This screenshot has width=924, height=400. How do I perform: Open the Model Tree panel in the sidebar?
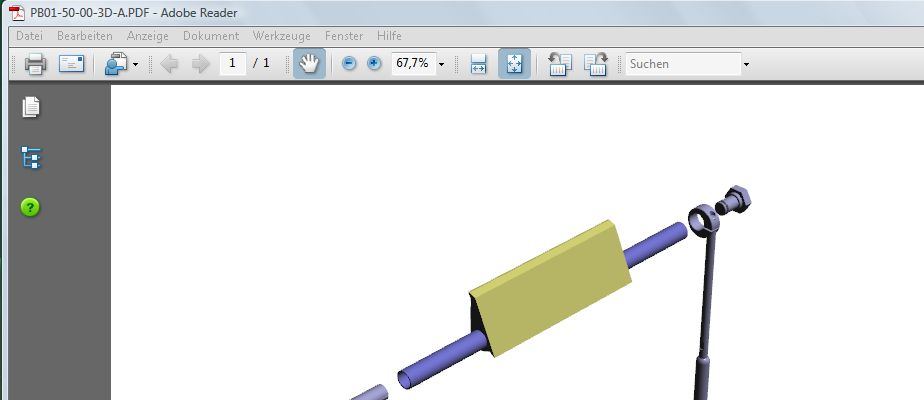tap(31, 158)
